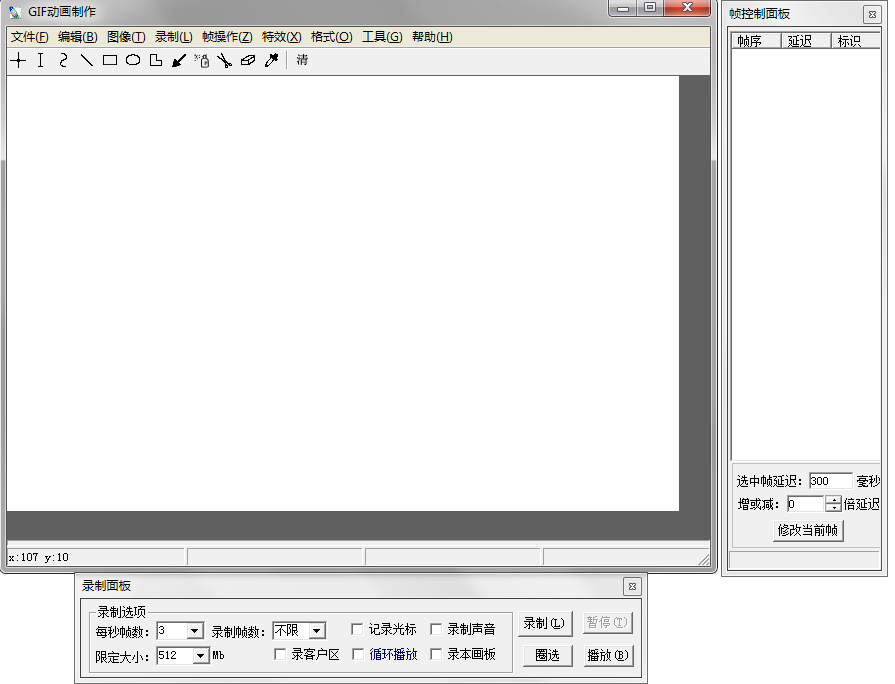Increase delay with the 增或减 stepper arrow
The height and width of the screenshot is (684, 895).
[x=832, y=500]
